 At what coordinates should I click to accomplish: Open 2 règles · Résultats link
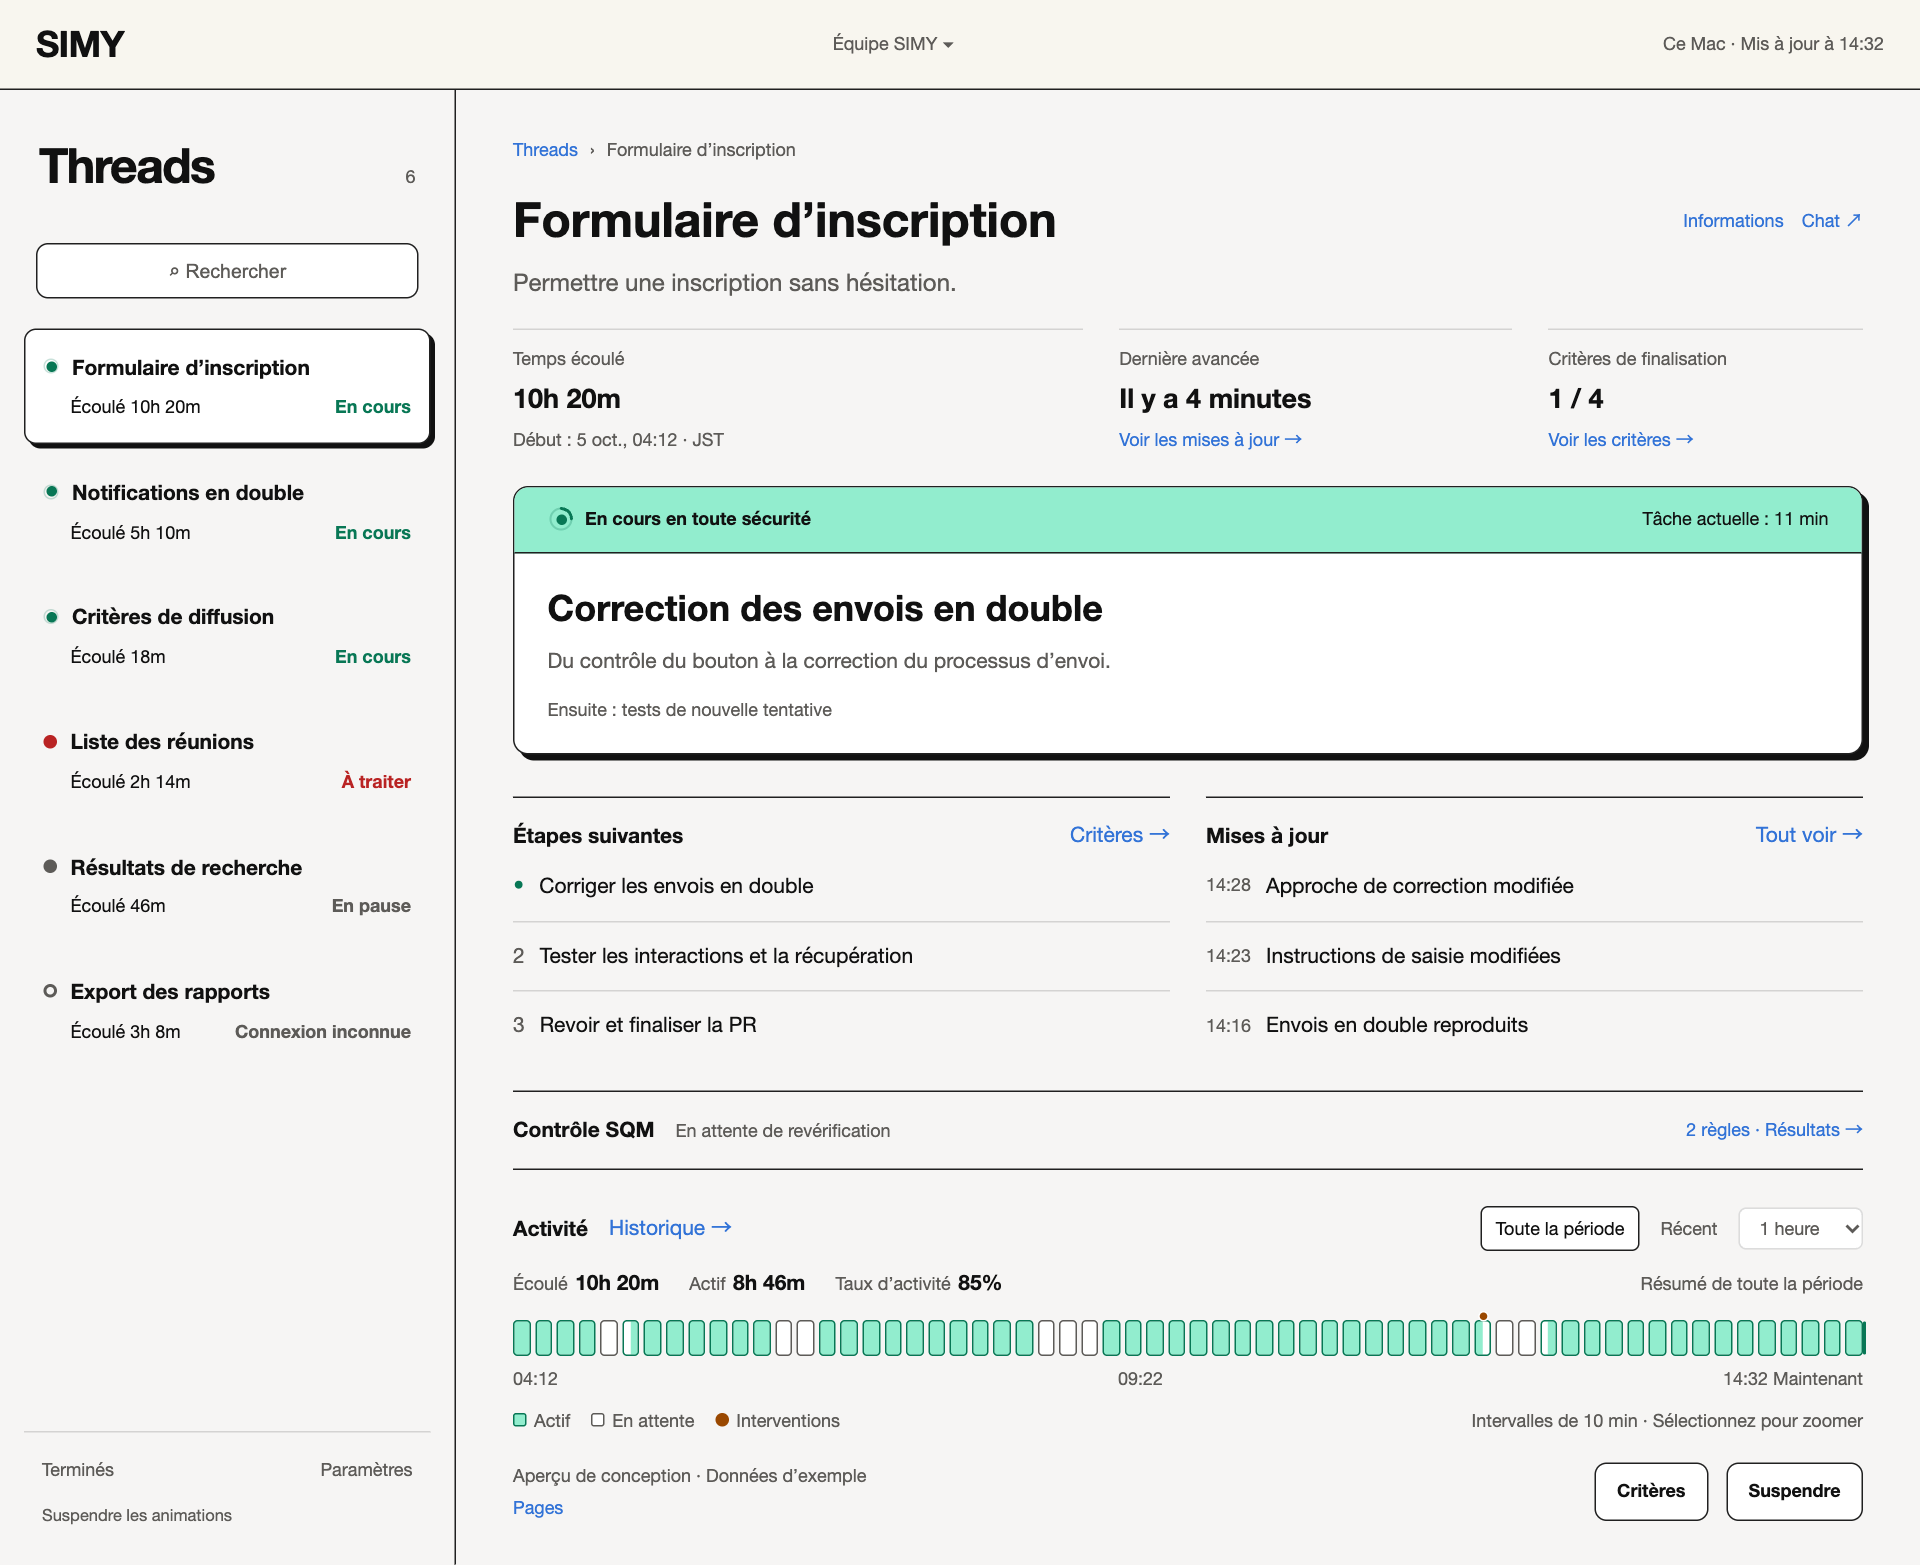pyautogui.click(x=1774, y=1130)
